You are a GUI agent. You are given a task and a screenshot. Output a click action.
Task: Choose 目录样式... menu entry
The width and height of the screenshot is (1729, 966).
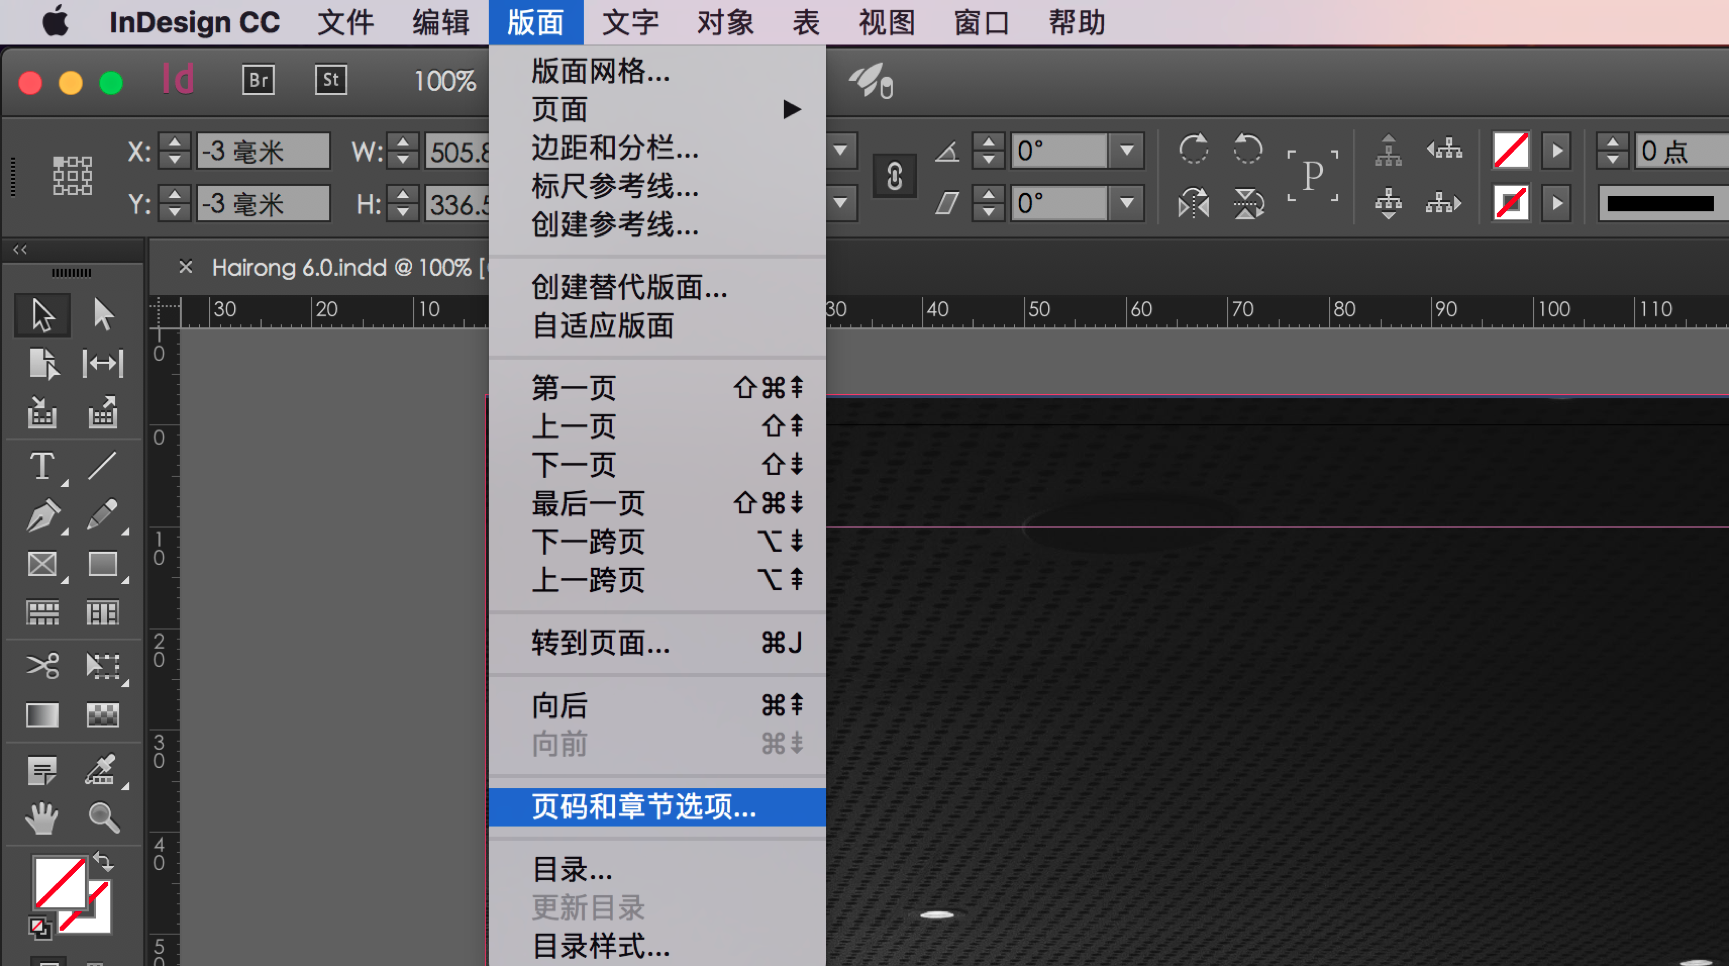point(657,946)
